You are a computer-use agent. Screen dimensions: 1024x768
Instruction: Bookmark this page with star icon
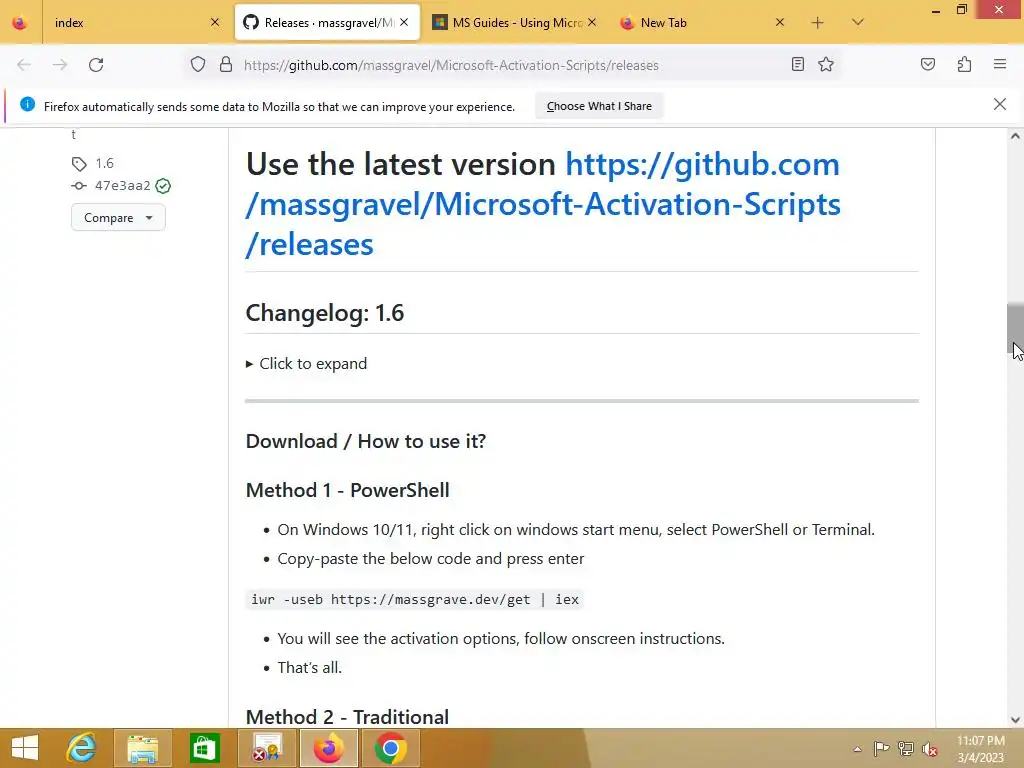(x=826, y=64)
